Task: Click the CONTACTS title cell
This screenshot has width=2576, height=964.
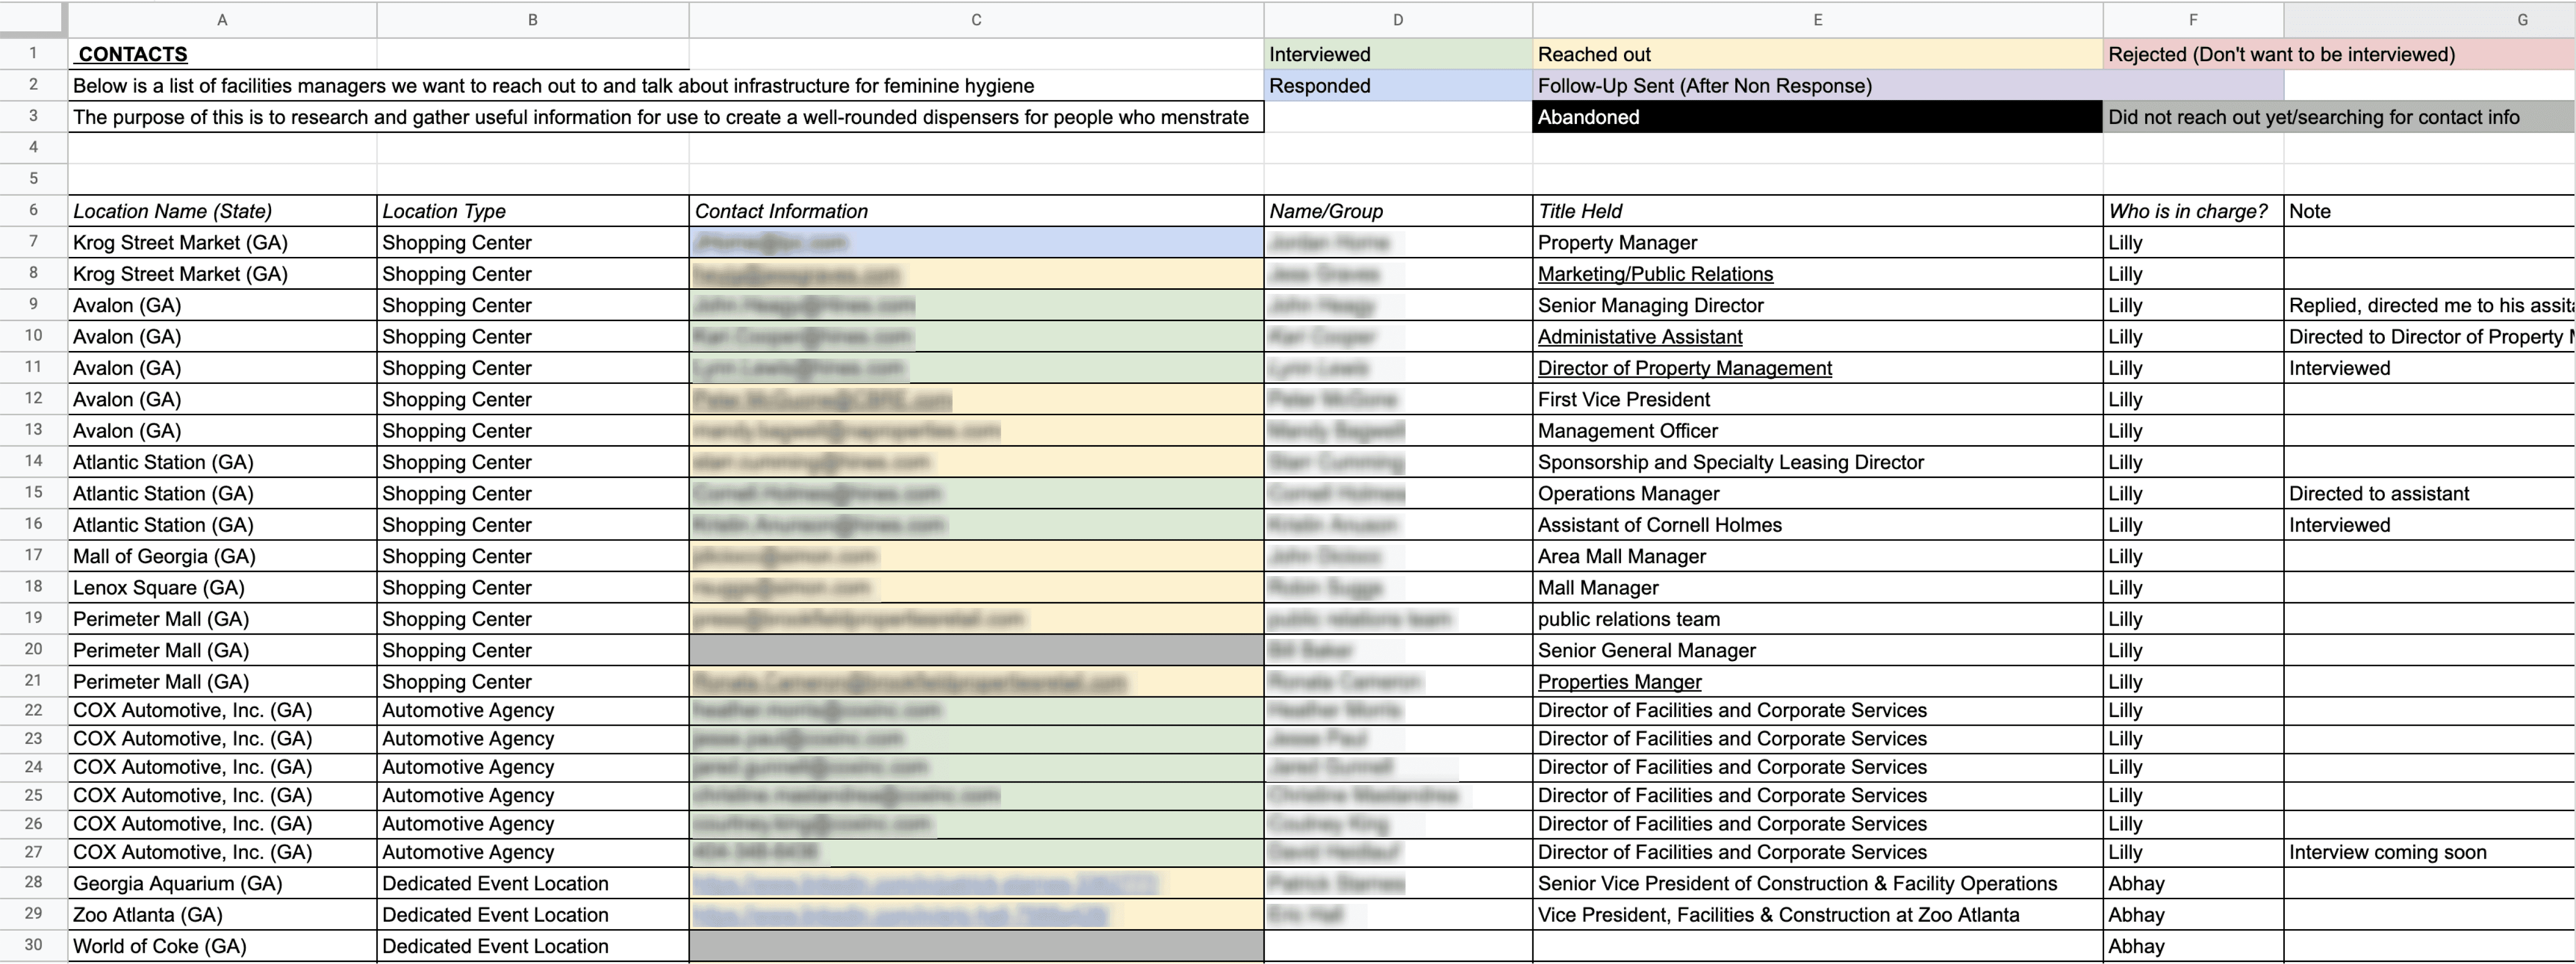Action: coord(133,54)
